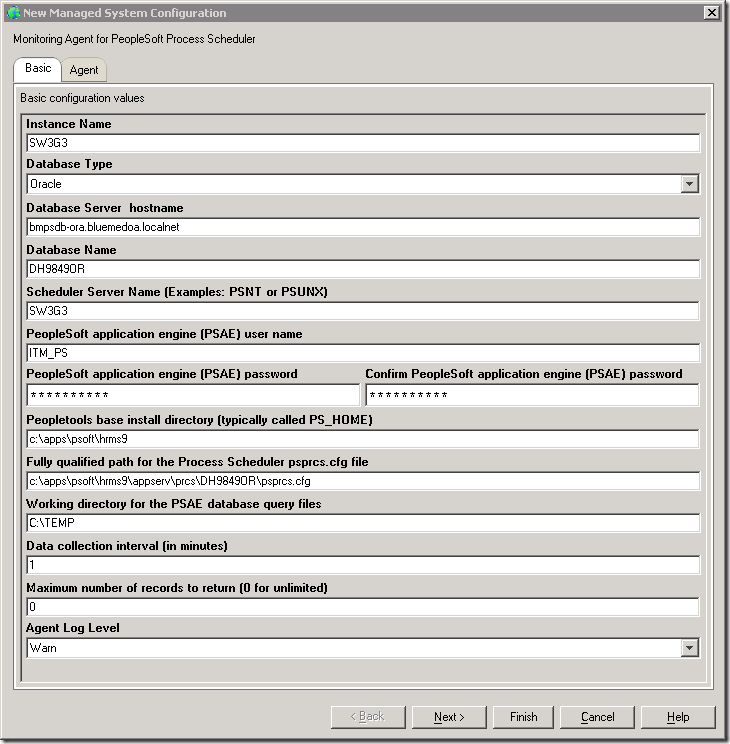Click the Next button
This screenshot has width=730, height=744.
click(x=449, y=717)
